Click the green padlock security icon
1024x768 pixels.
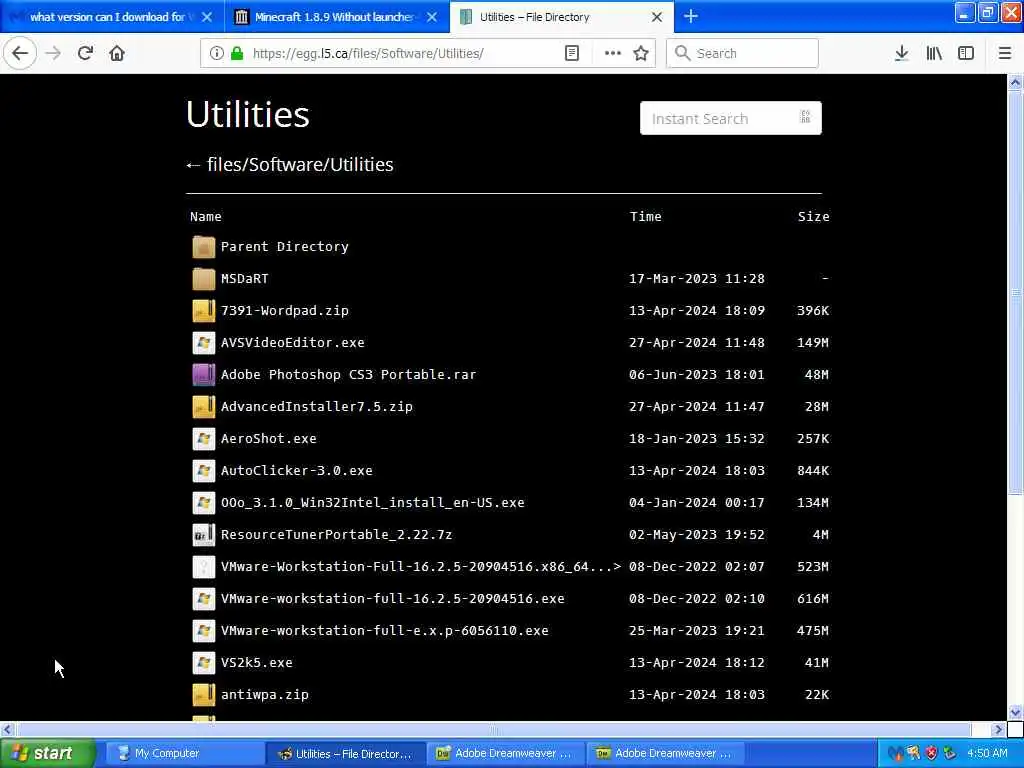pos(237,53)
